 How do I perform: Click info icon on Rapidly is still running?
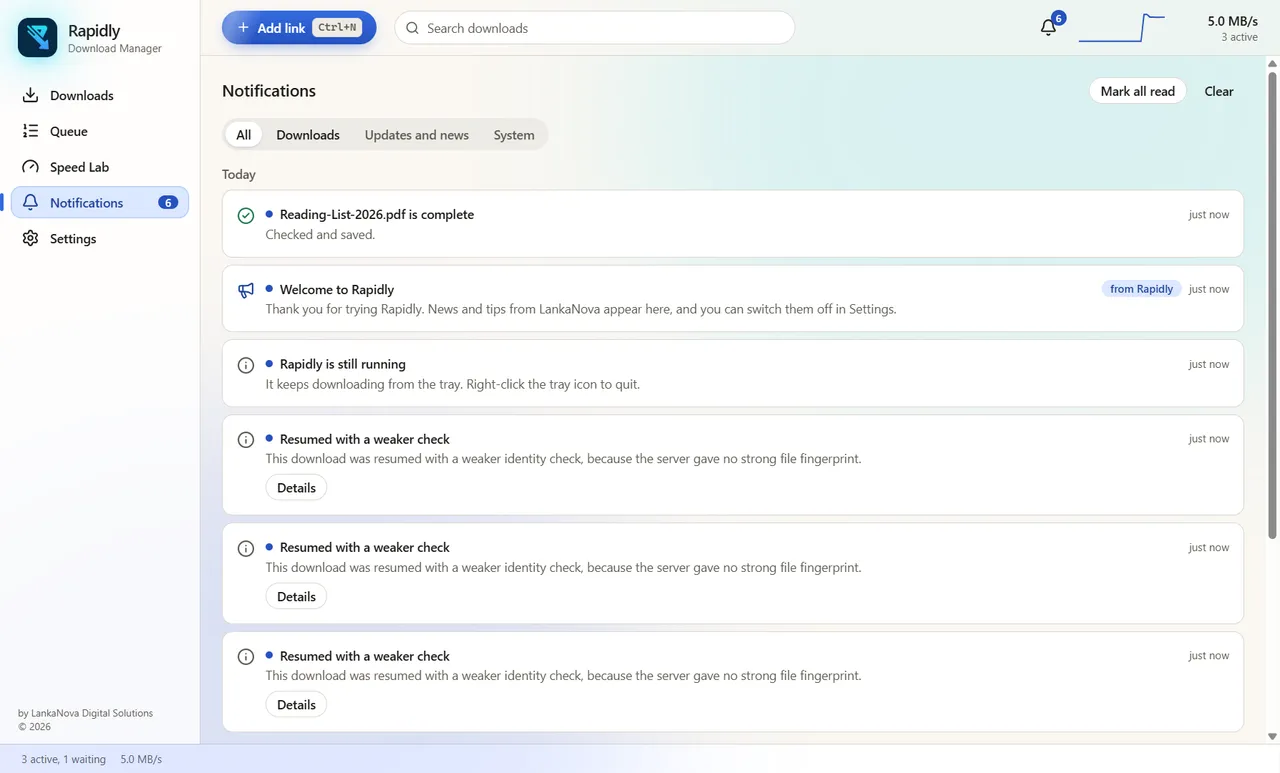[x=246, y=365]
